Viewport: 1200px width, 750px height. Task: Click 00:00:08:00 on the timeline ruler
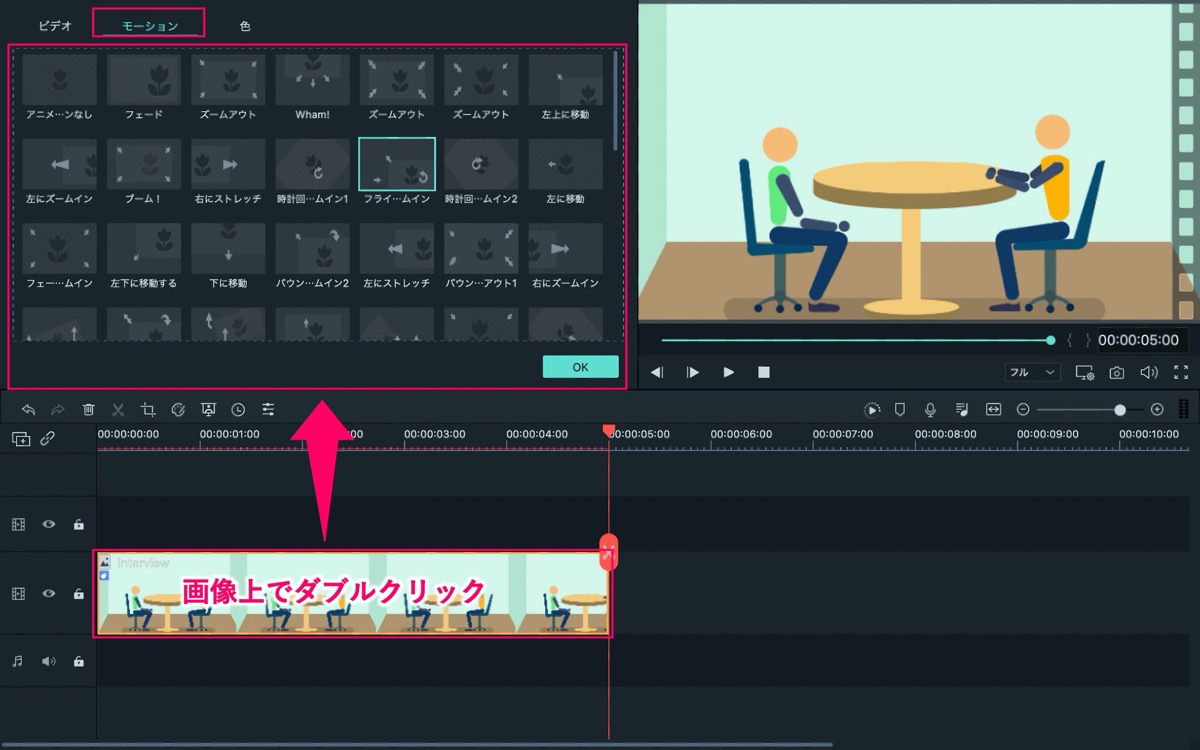[x=945, y=434]
